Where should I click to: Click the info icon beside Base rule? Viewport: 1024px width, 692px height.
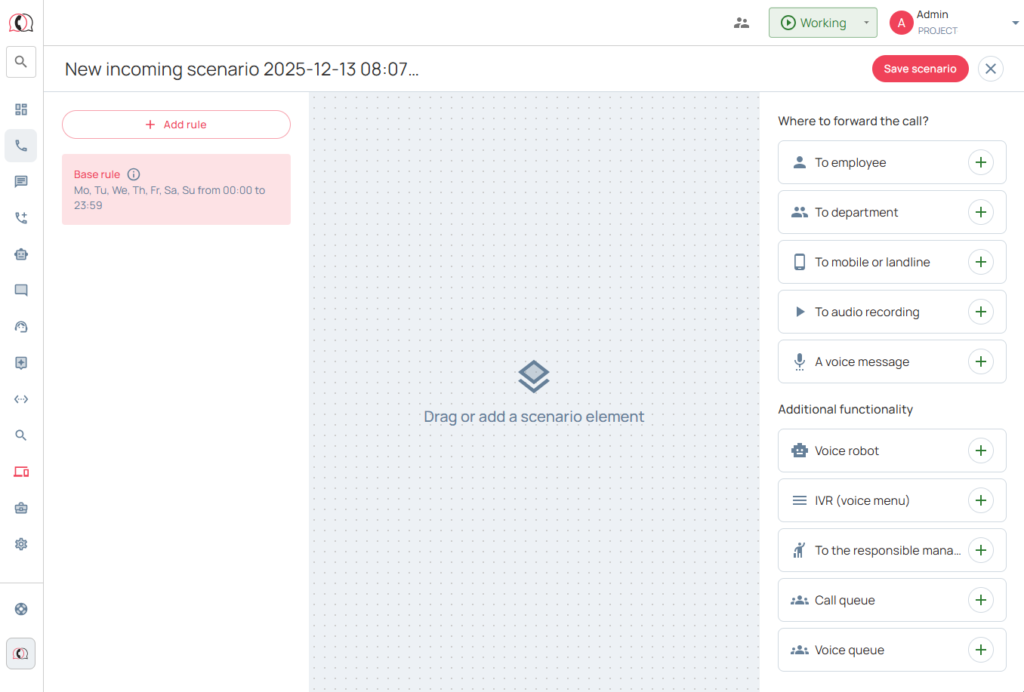pos(134,174)
